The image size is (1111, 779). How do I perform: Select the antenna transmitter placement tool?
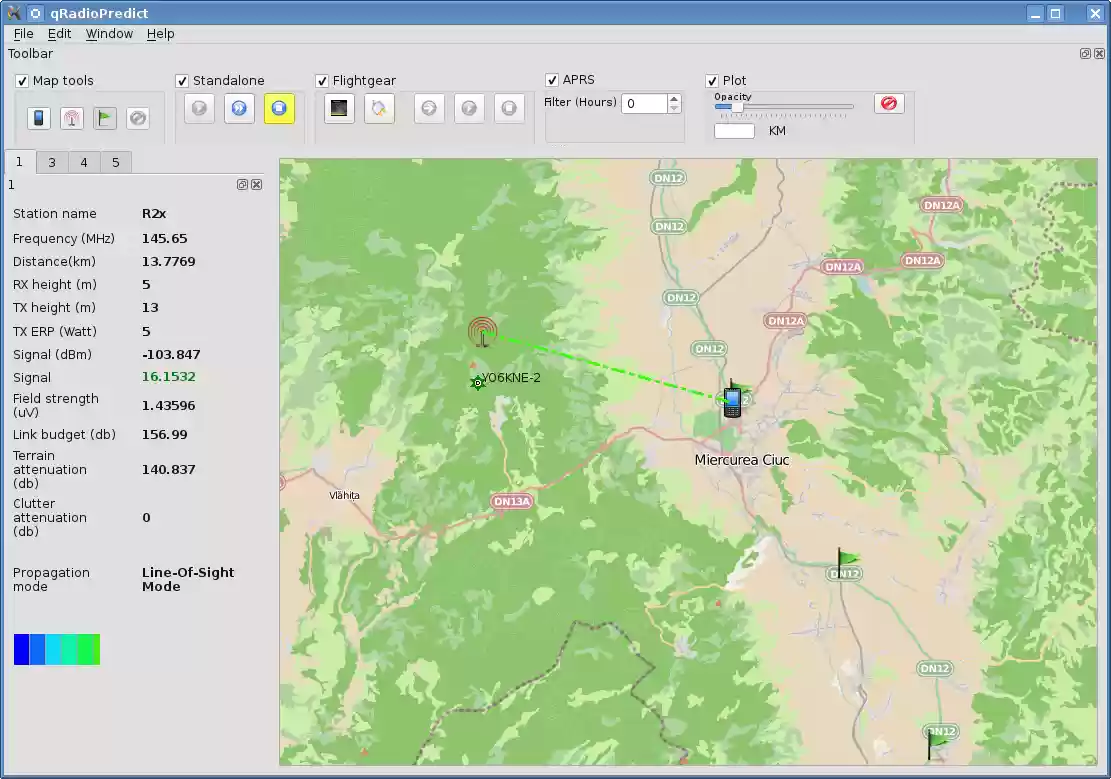click(x=71, y=118)
